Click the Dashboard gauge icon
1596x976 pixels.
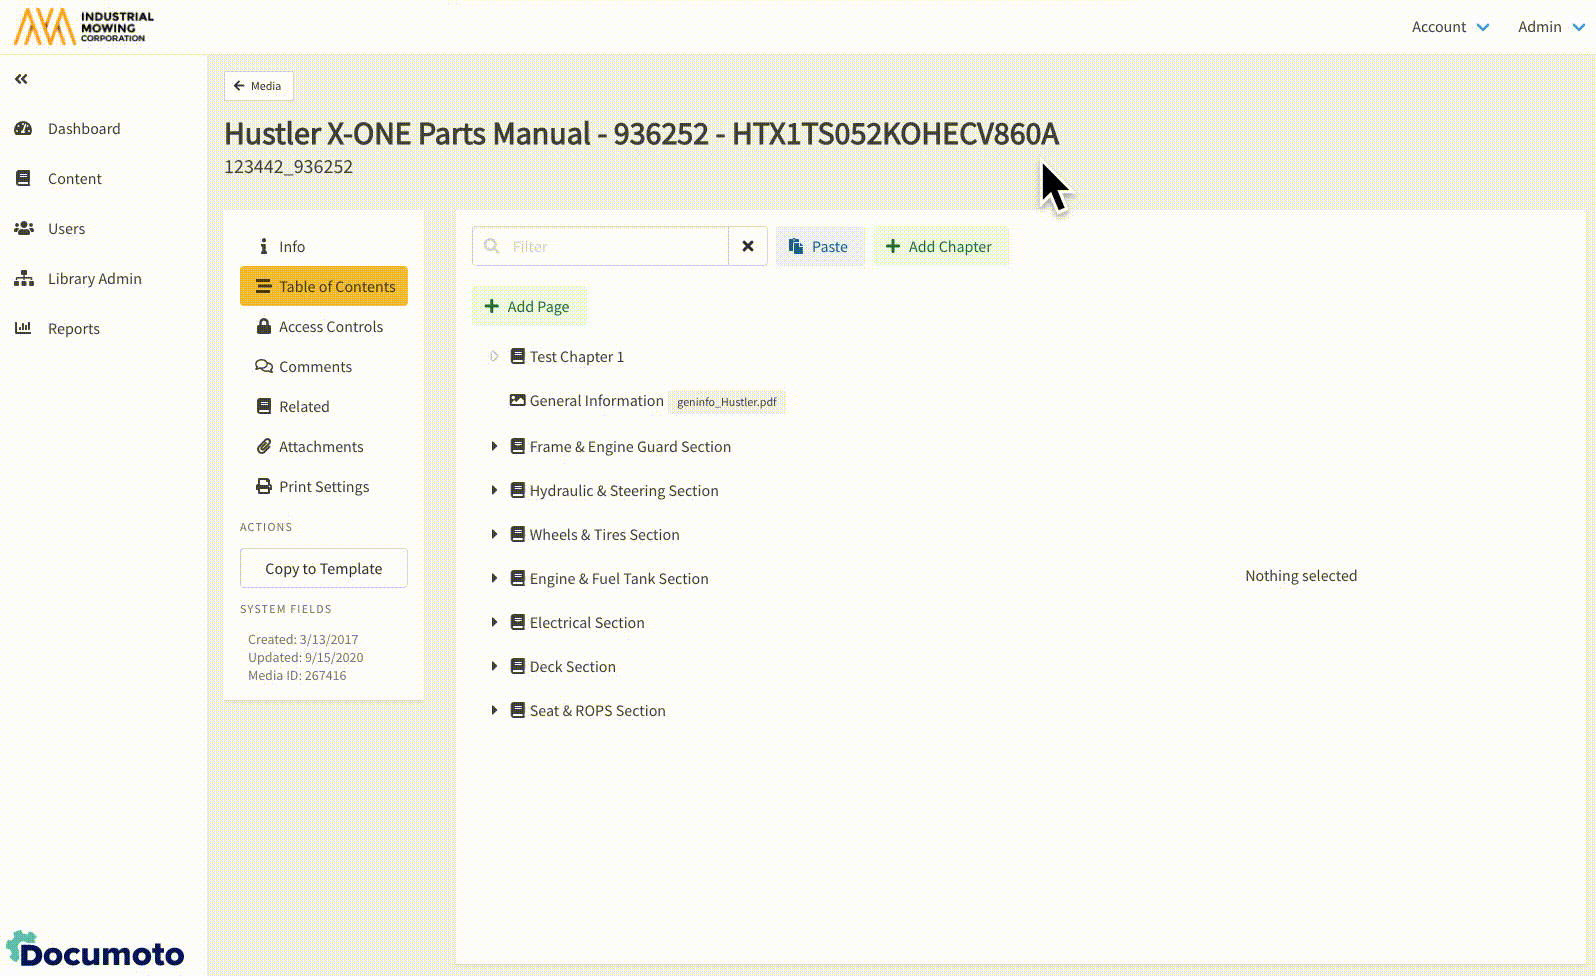tap(23, 129)
